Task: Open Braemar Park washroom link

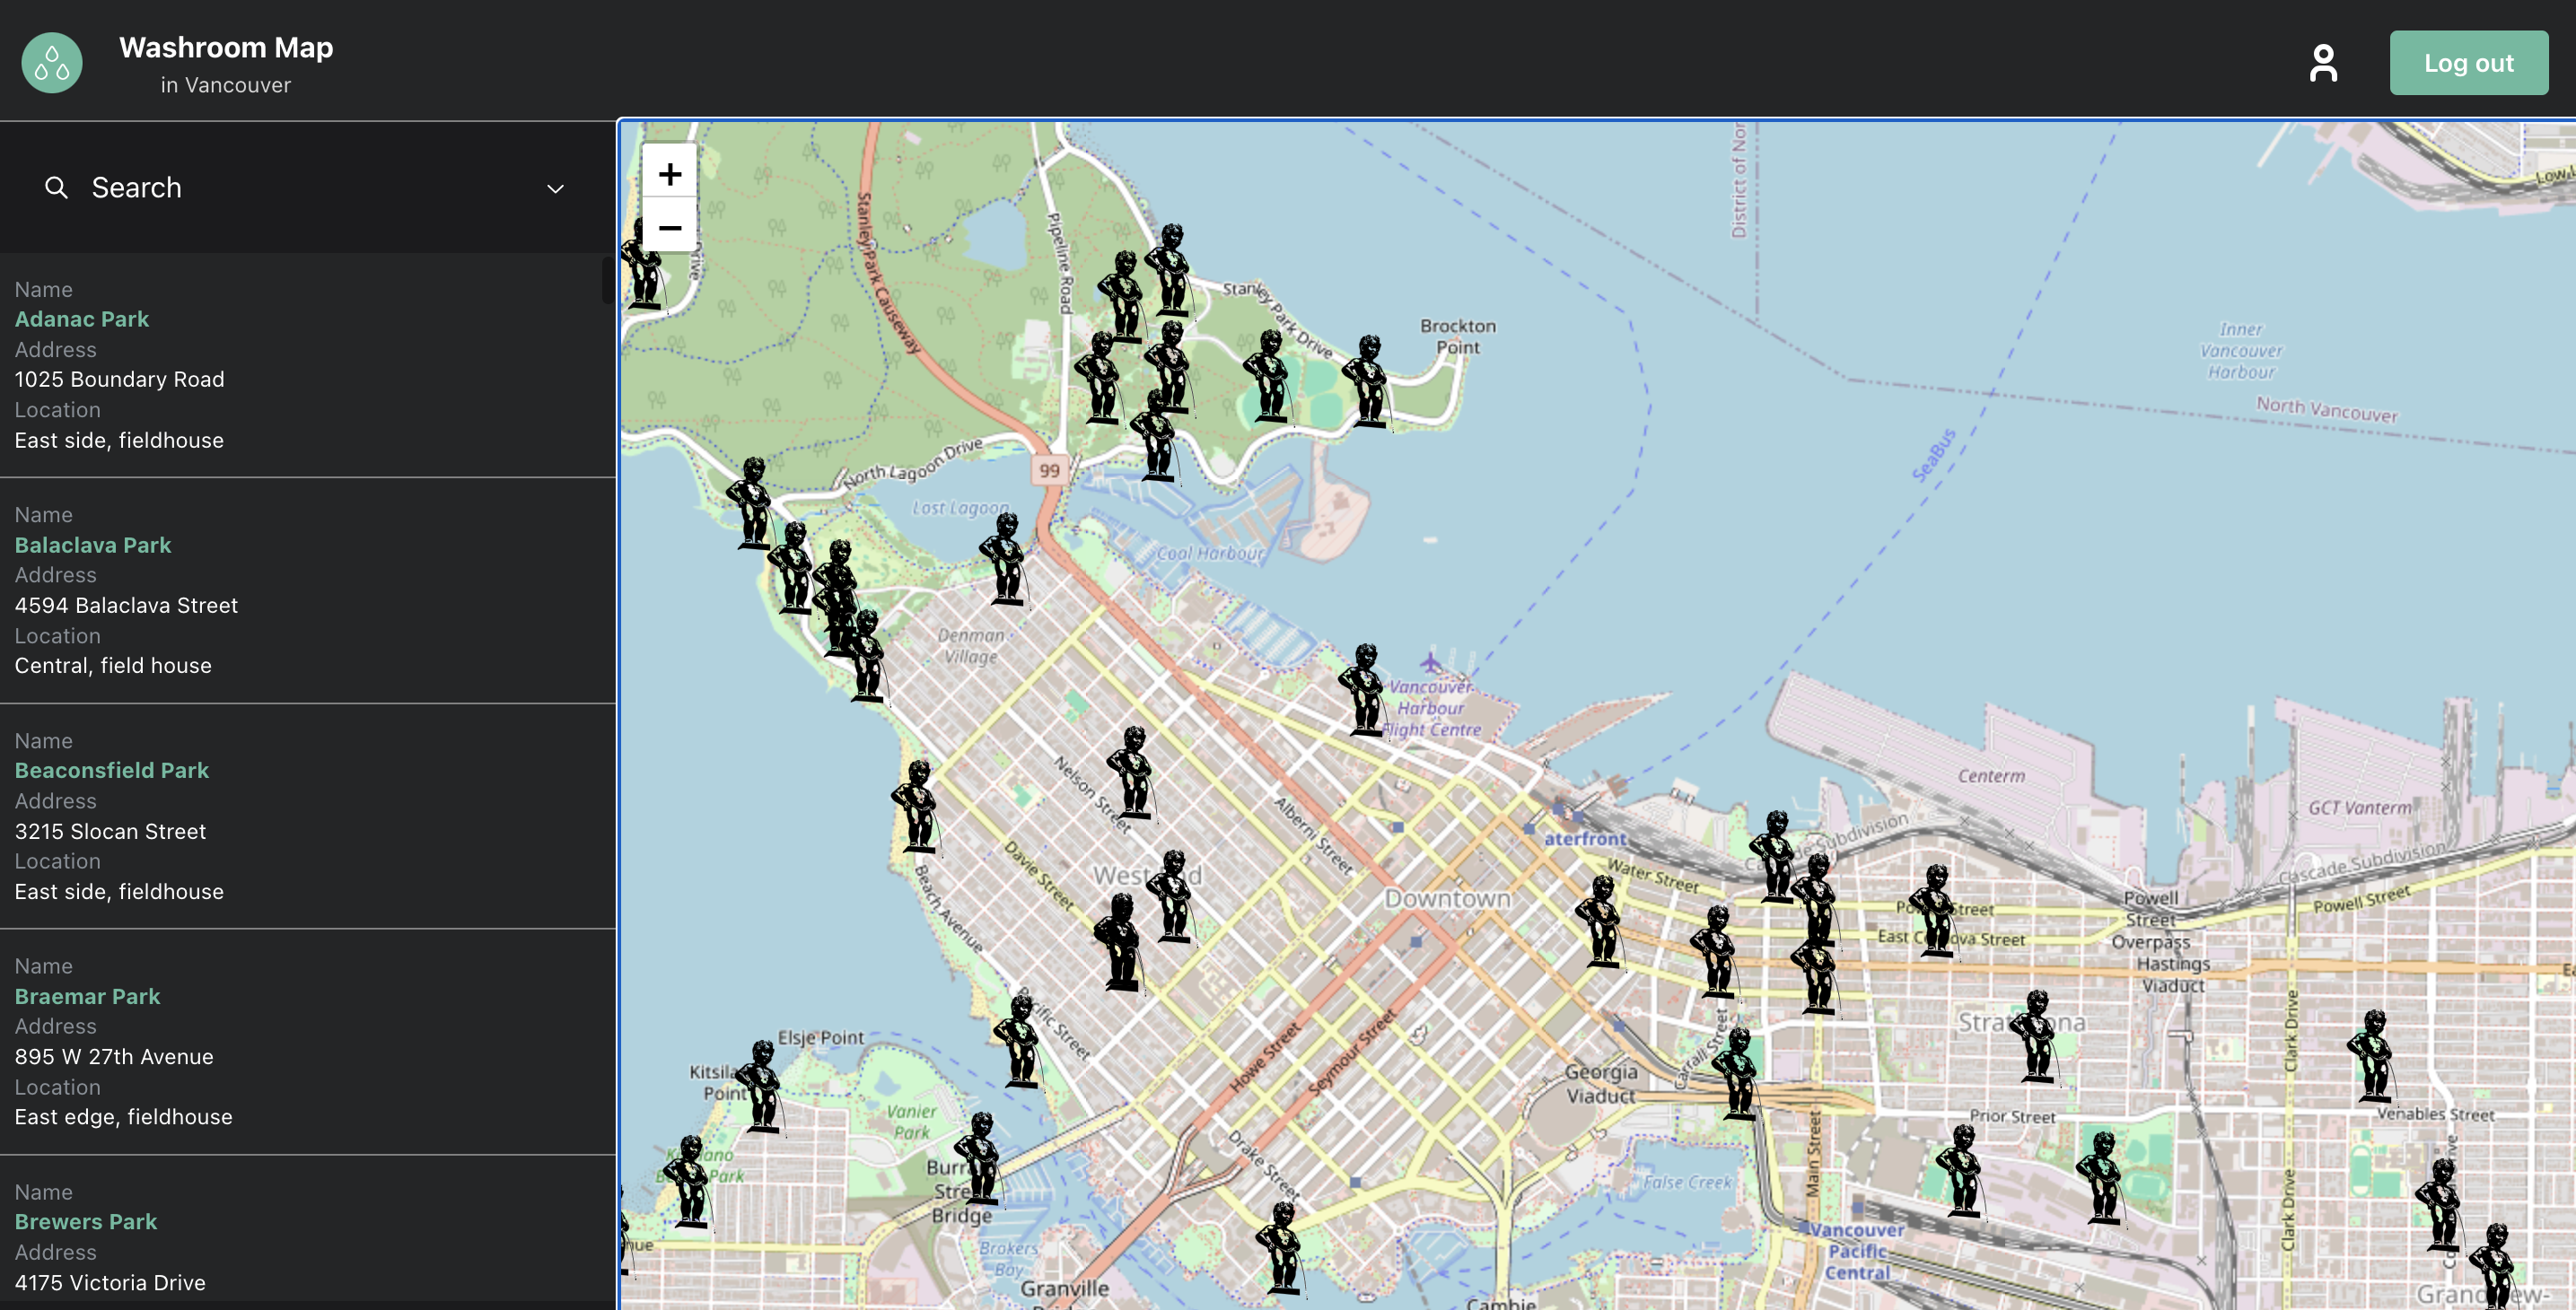Action: tap(88, 996)
